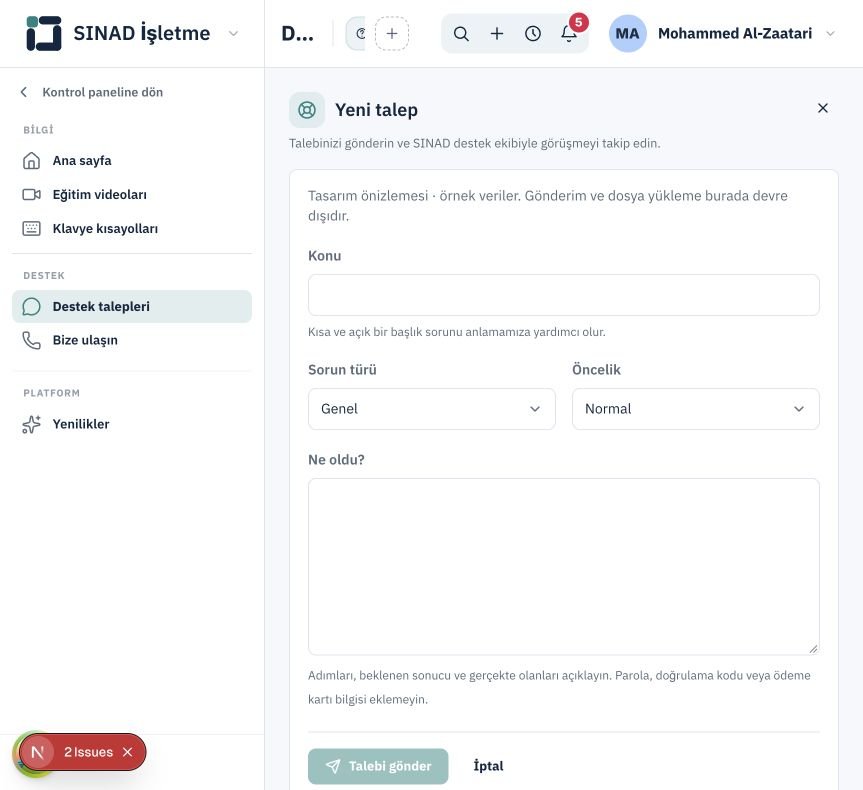Click the lifebuoy icon beside Yeni talep
The image size is (863, 790).
307,110
